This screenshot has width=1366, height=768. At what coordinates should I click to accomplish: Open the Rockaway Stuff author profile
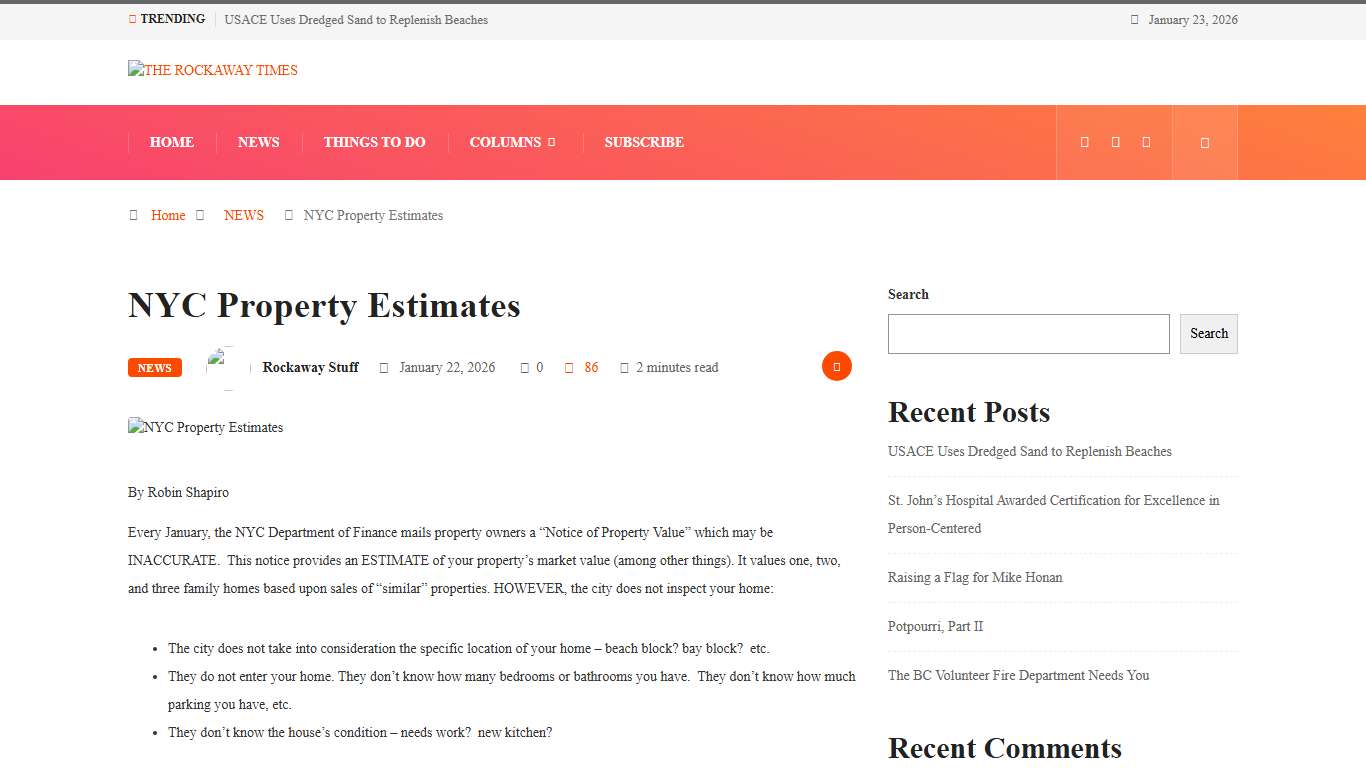coord(310,367)
